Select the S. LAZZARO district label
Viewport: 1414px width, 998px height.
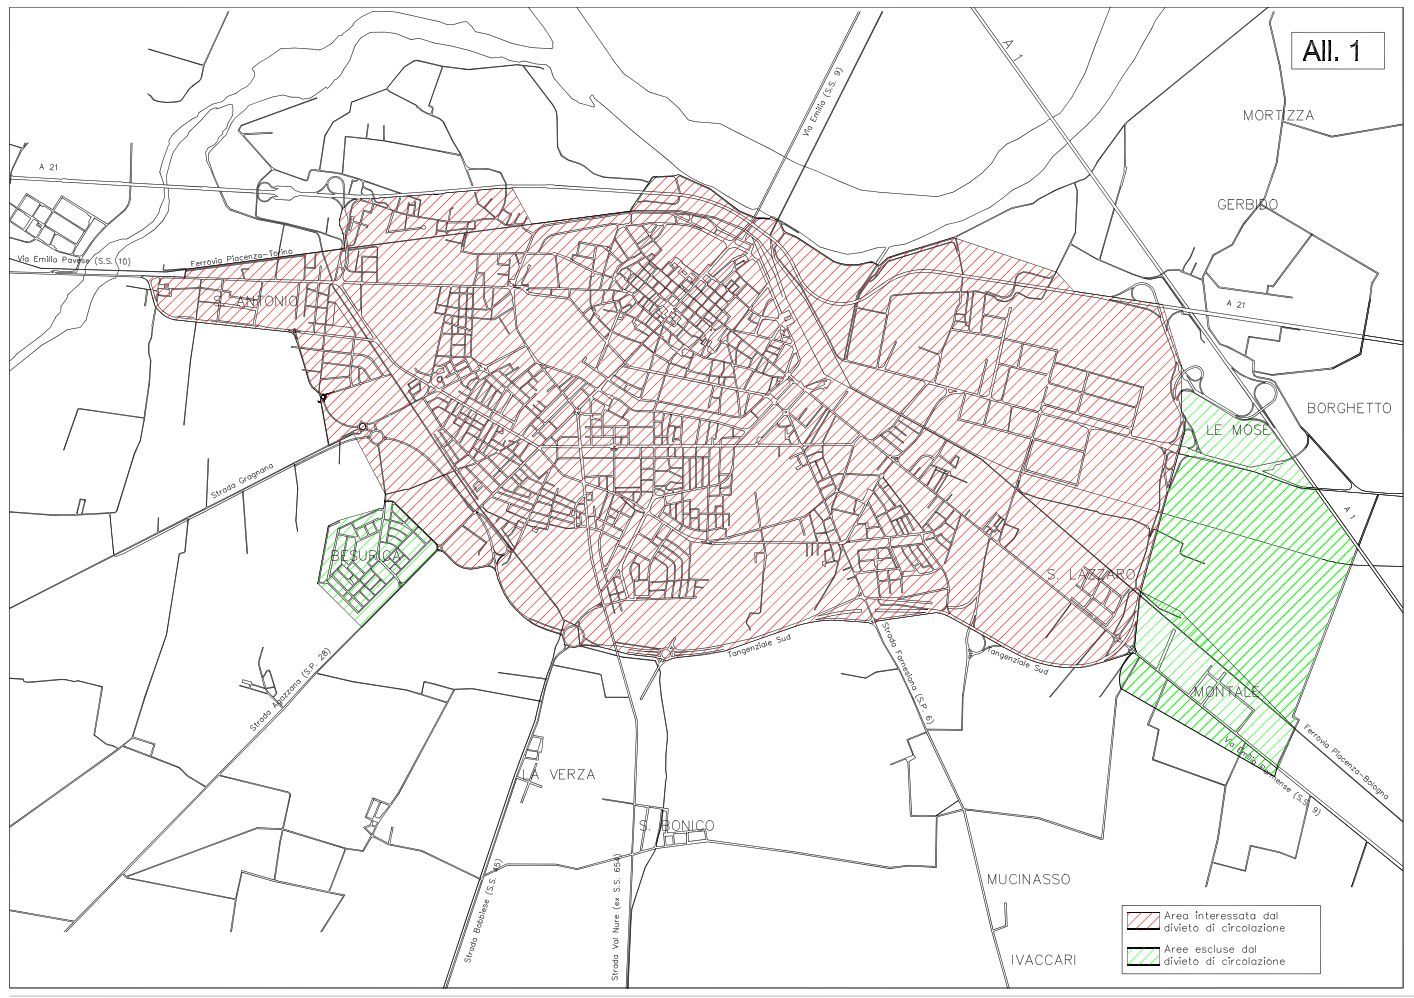[x=1091, y=574]
